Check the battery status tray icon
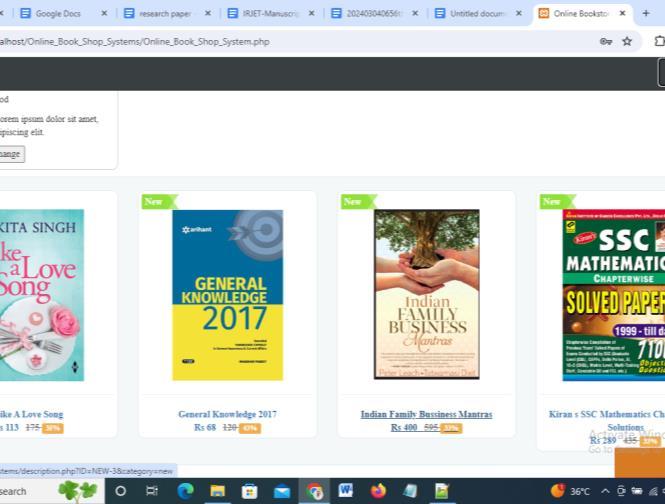This screenshot has width=665, height=504. (x=637, y=491)
